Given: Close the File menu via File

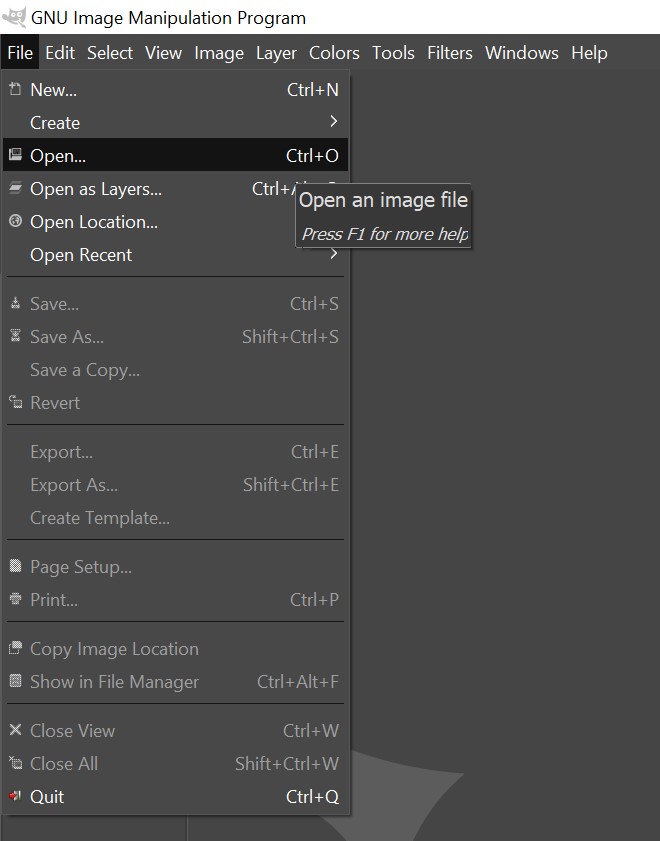Looking at the screenshot, I should click(x=20, y=53).
